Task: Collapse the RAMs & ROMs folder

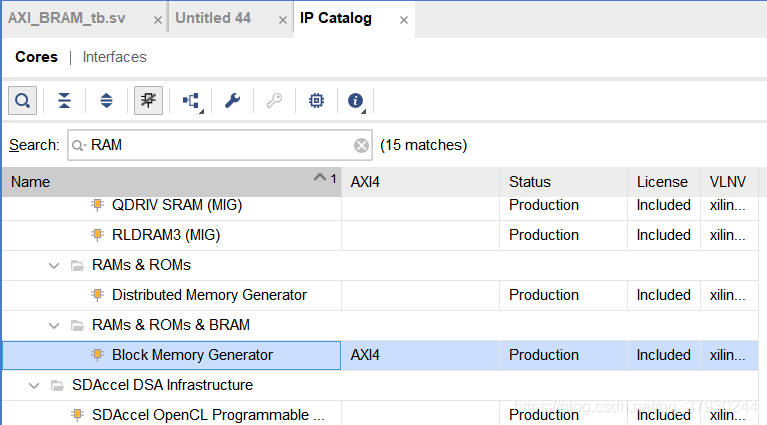Action: point(53,265)
